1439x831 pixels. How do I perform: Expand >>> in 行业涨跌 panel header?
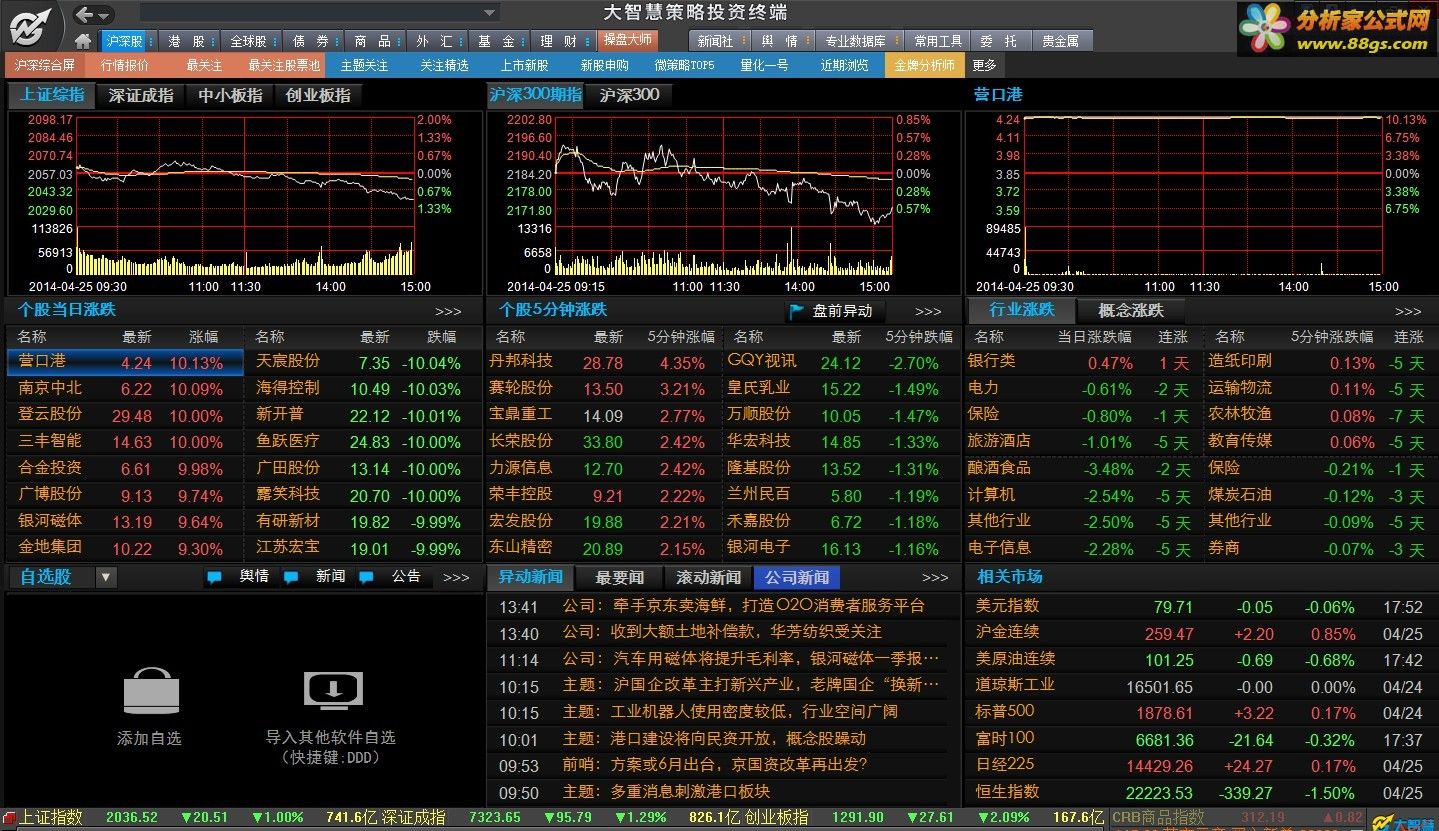(1408, 312)
